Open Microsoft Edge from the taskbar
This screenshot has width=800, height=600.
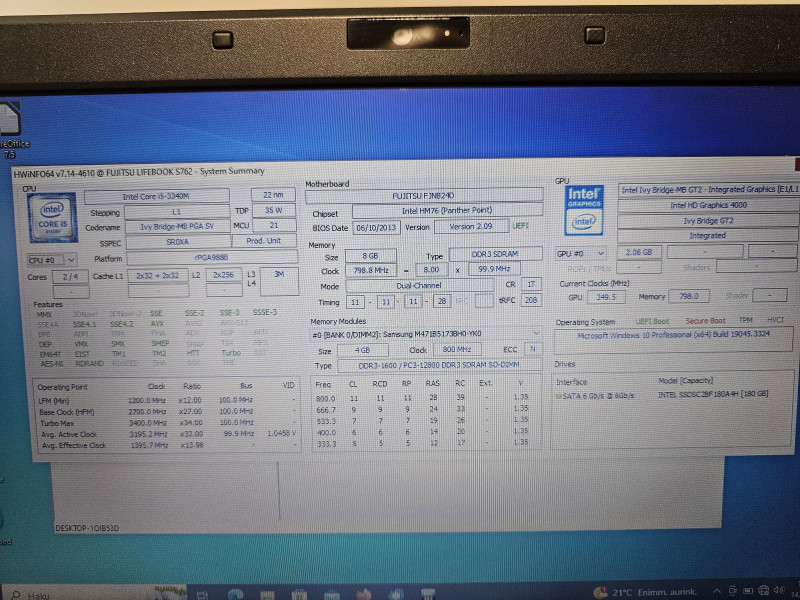coord(235,594)
